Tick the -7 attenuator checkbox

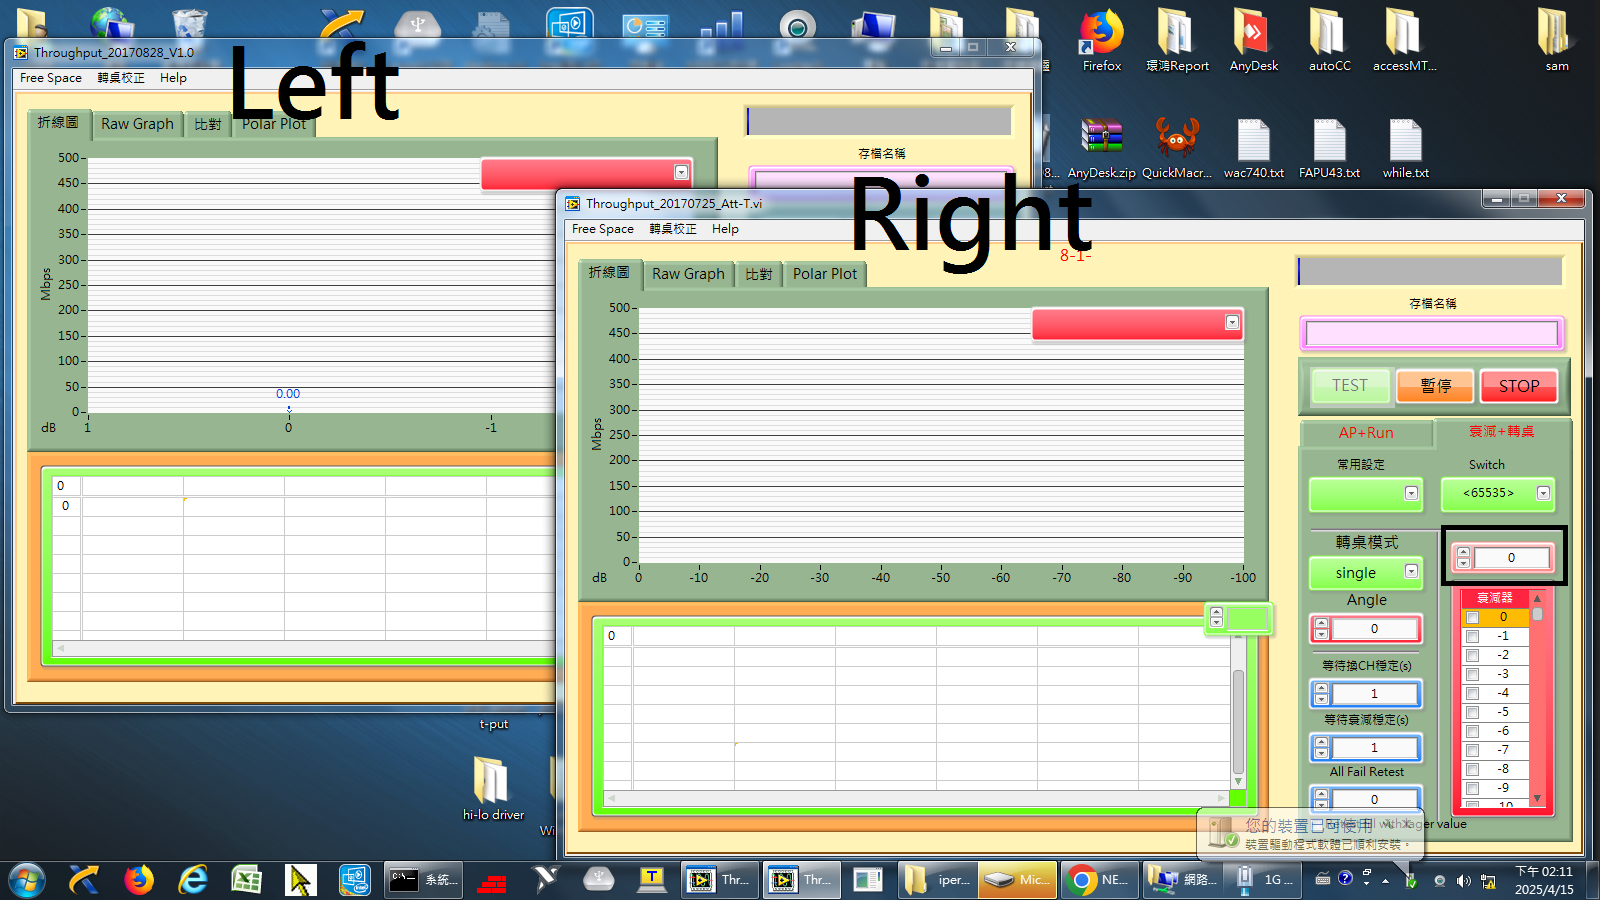1472,750
